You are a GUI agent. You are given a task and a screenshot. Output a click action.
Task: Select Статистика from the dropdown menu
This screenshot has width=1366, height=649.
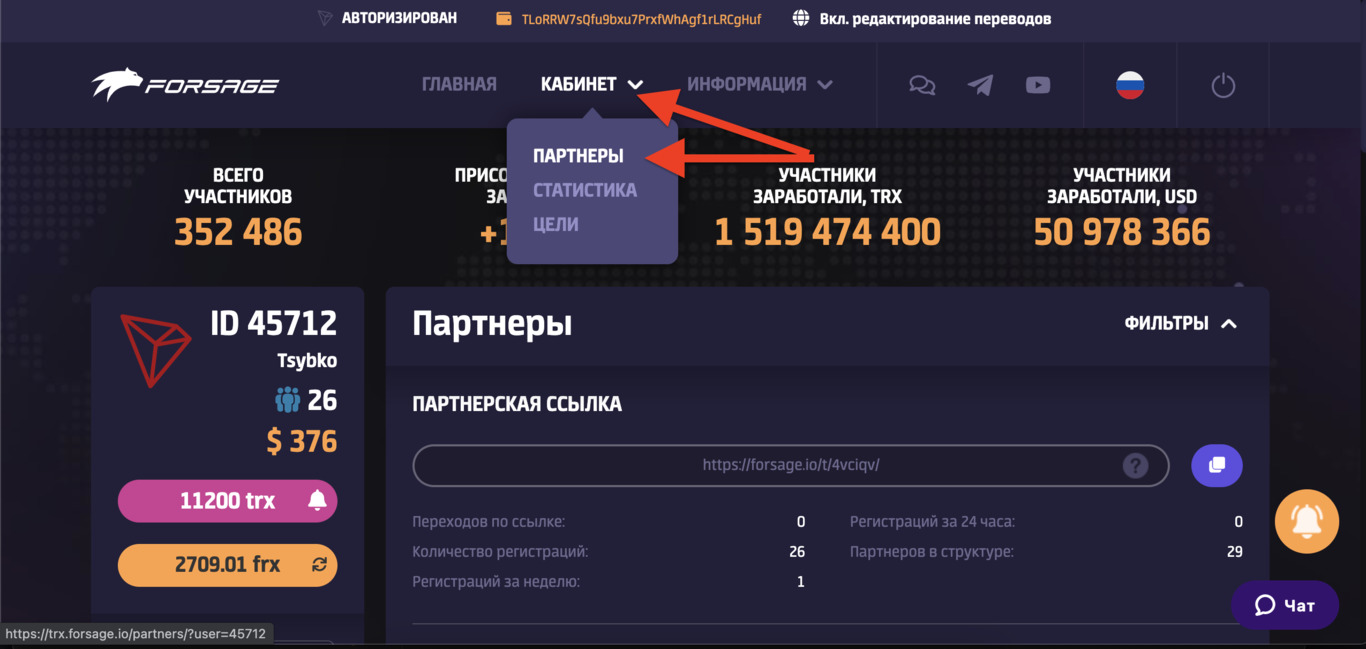[x=585, y=190]
